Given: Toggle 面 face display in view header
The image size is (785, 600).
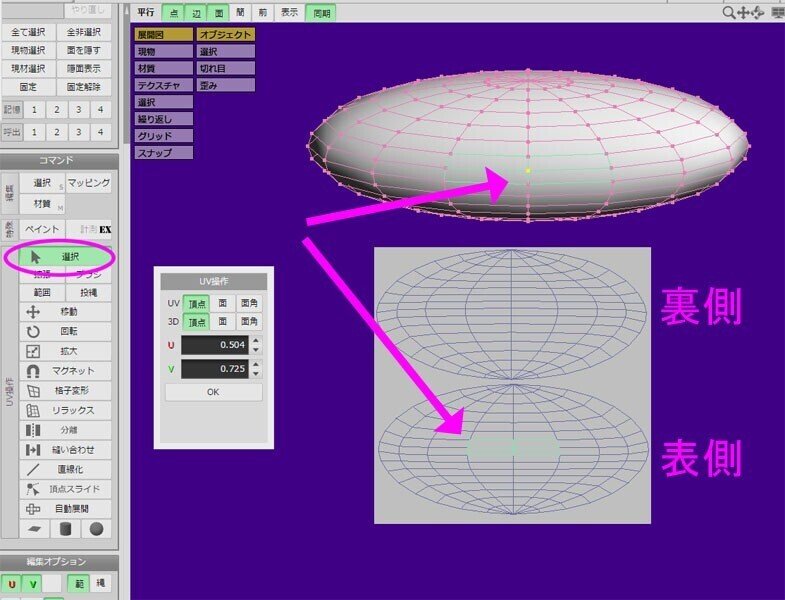Looking at the screenshot, I should point(219,13).
